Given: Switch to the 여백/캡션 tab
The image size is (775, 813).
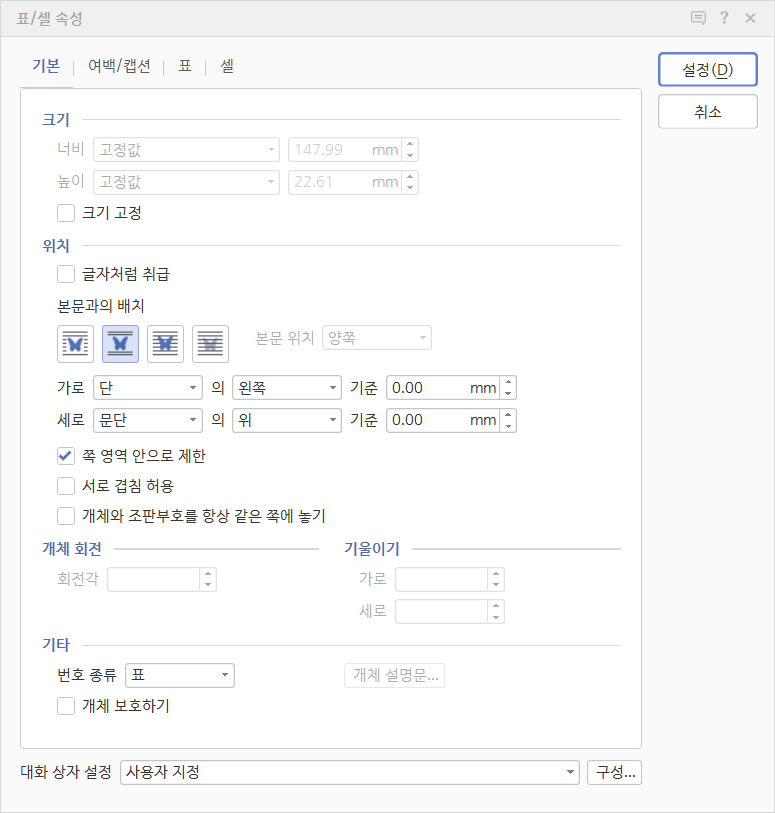Looking at the screenshot, I should 119,66.
